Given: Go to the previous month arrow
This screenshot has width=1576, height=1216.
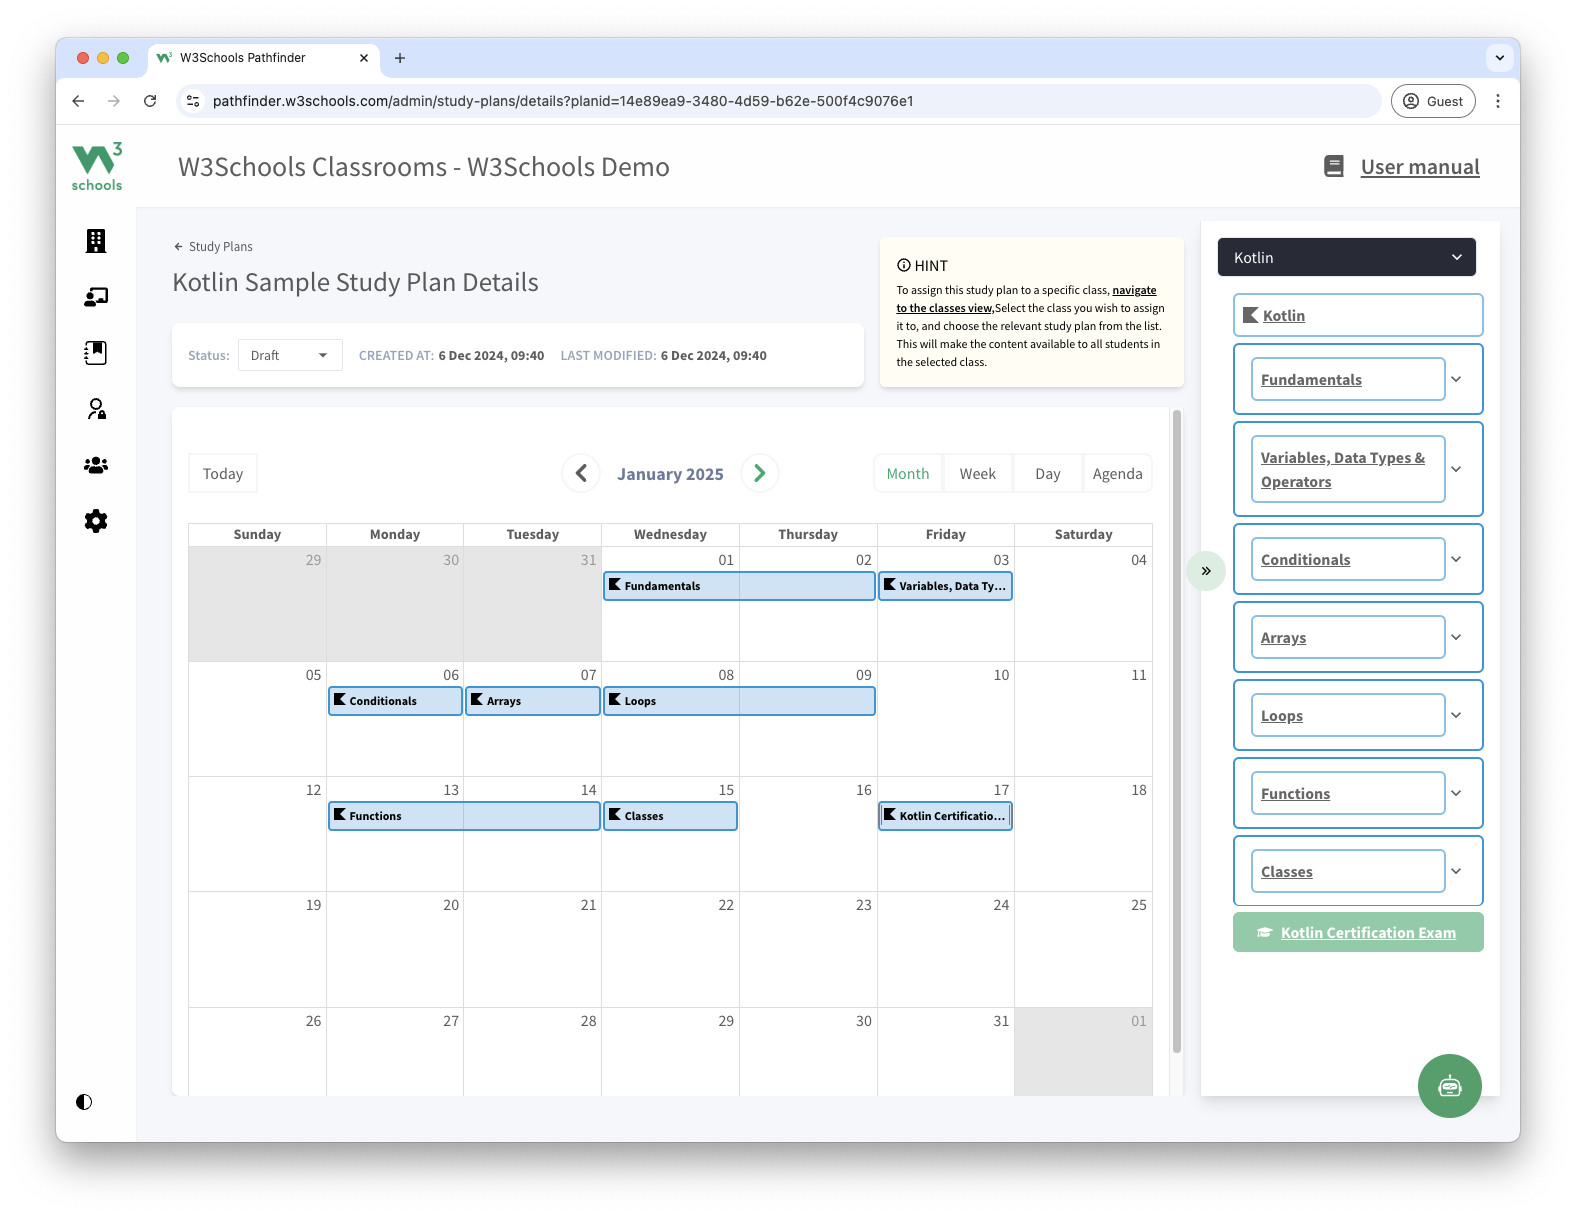Looking at the screenshot, I should tap(581, 473).
